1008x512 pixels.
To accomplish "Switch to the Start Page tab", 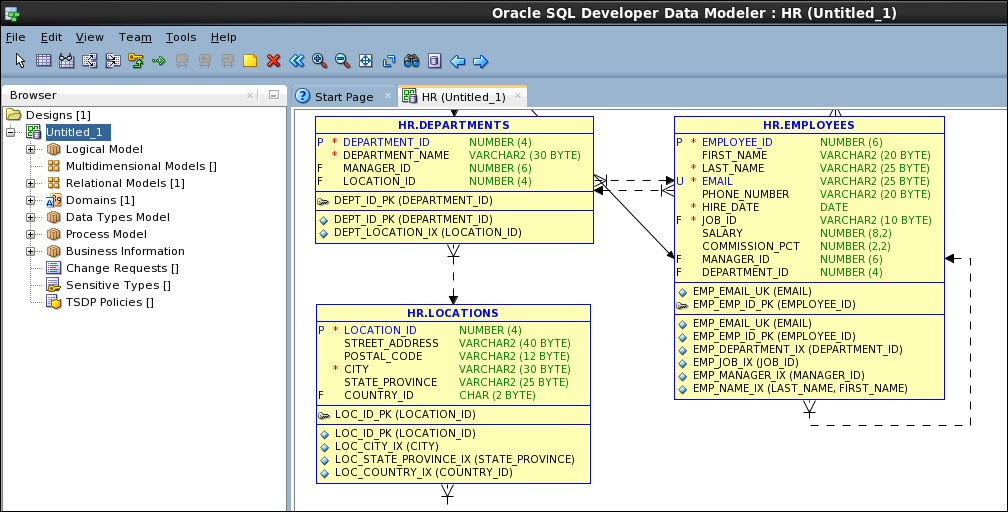I will [343, 97].
